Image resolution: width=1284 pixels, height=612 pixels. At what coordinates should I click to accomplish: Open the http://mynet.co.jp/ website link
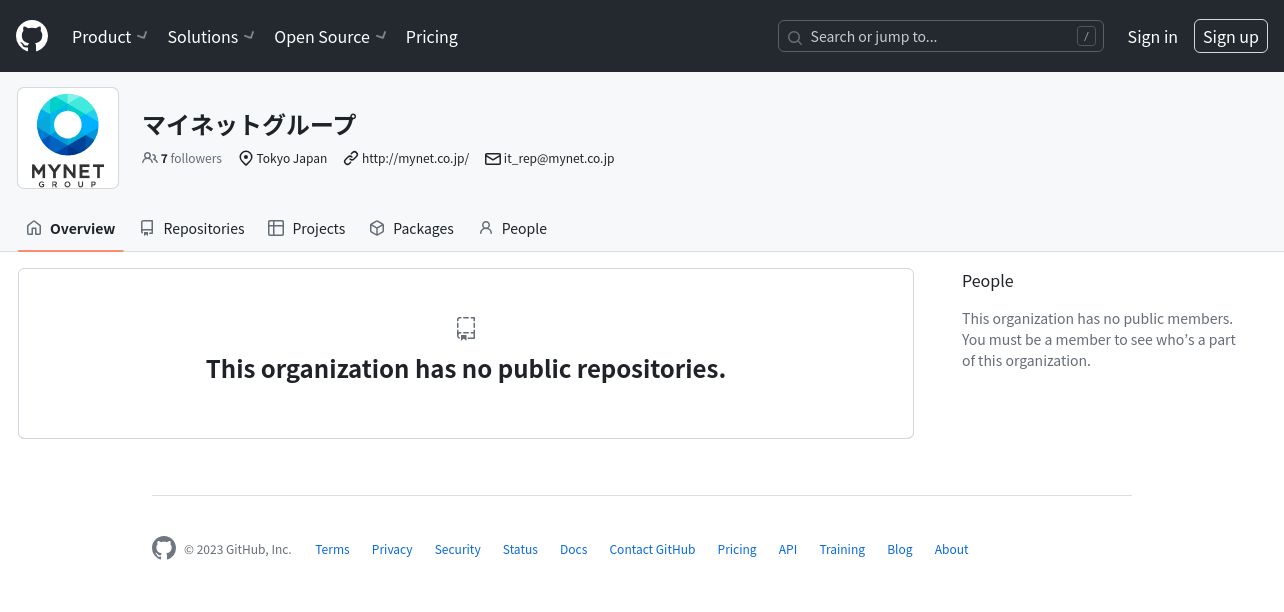tap(415, 158)
